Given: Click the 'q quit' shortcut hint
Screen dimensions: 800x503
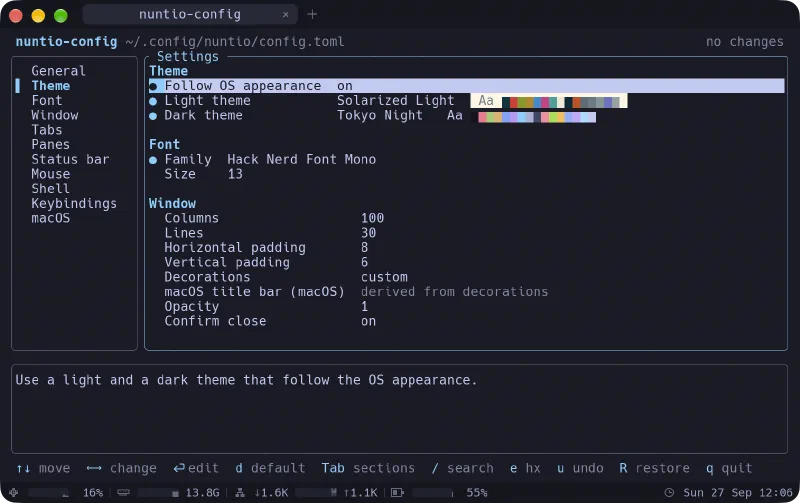Looking at the screenshot, I should 729,468.
